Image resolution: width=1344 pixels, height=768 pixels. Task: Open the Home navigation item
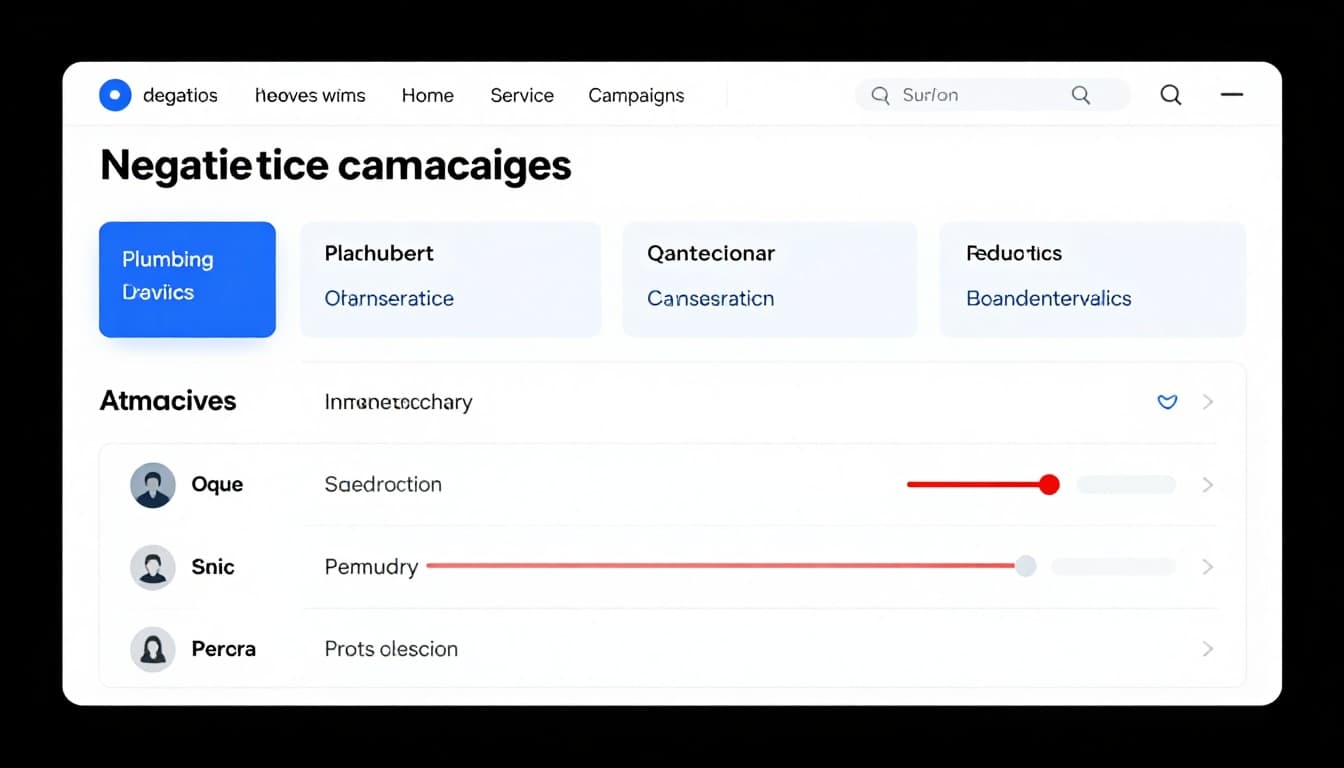(427, 95)
